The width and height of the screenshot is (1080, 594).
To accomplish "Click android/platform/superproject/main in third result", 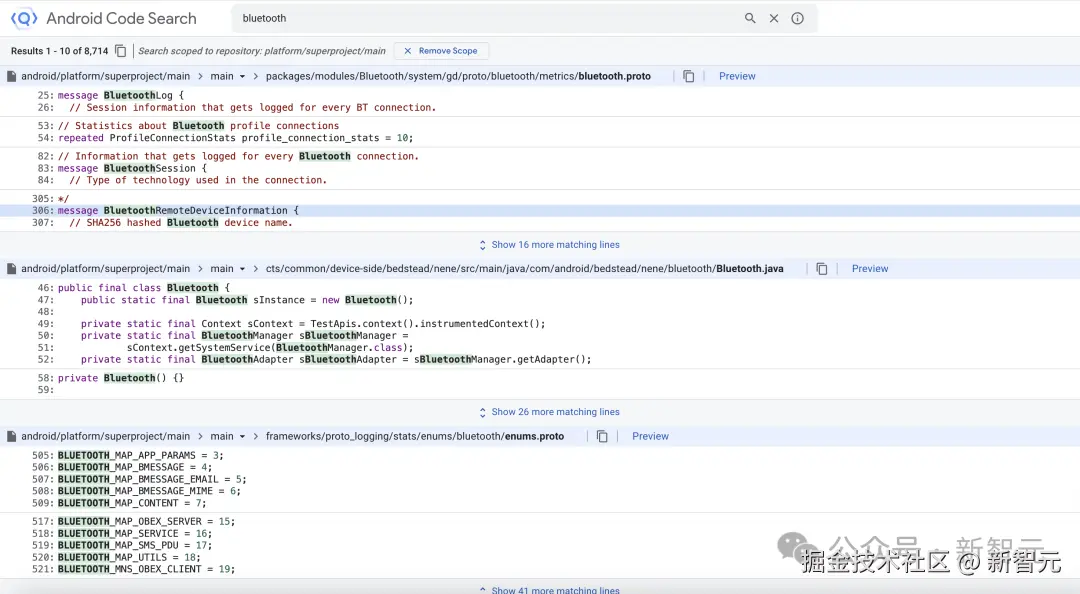I will 105,436.
